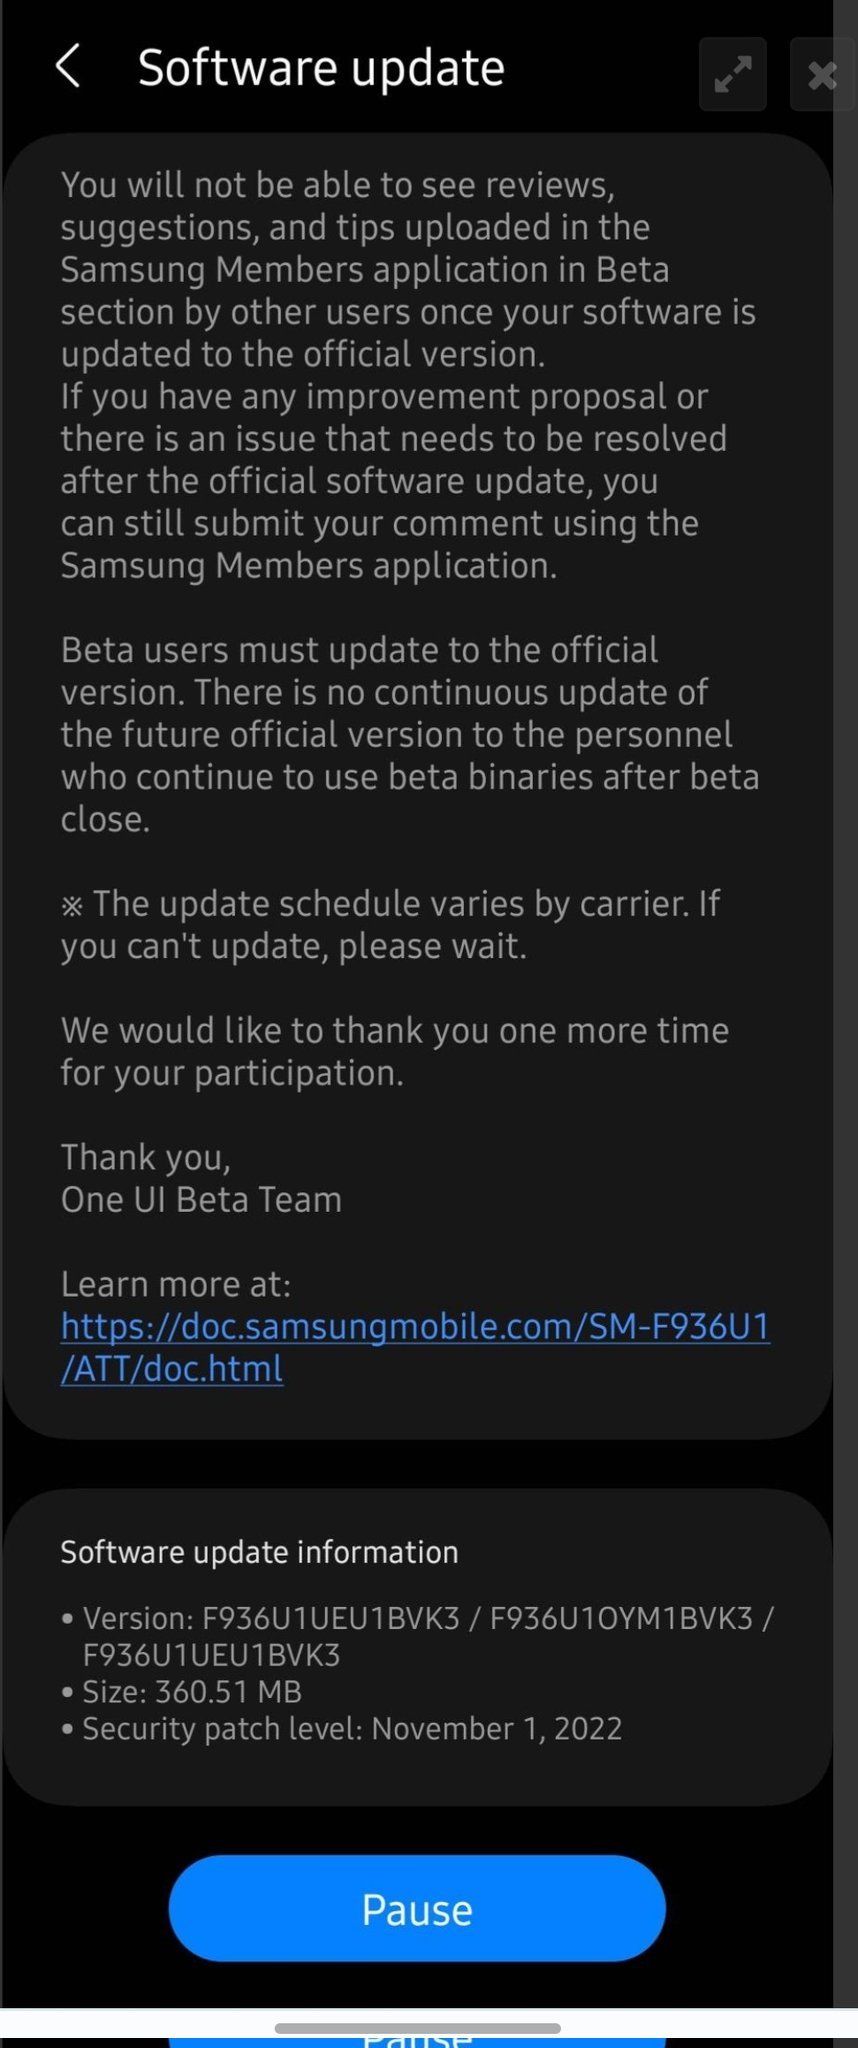The image size is (858, 2048).
Task: Tap the back arrow icon
Action: (68, 67)
